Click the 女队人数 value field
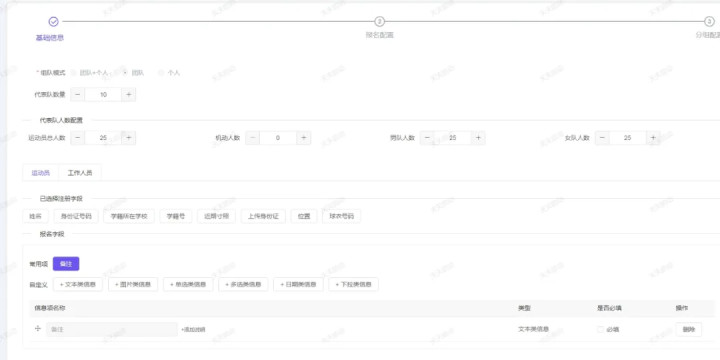This screenshot has width=720, height=360. tap(628, 138)
